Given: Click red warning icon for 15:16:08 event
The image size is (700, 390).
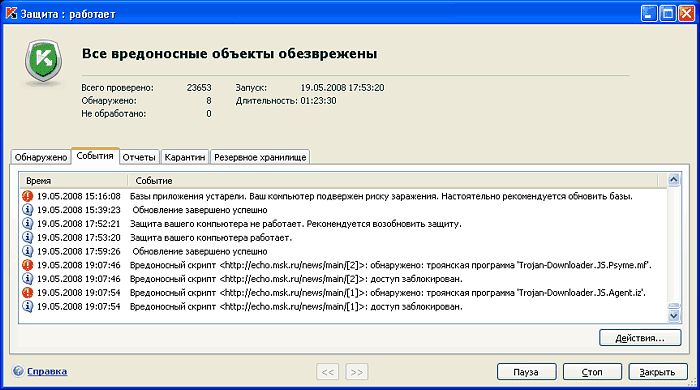Looking at the screenshot, I should coord(28,196).
